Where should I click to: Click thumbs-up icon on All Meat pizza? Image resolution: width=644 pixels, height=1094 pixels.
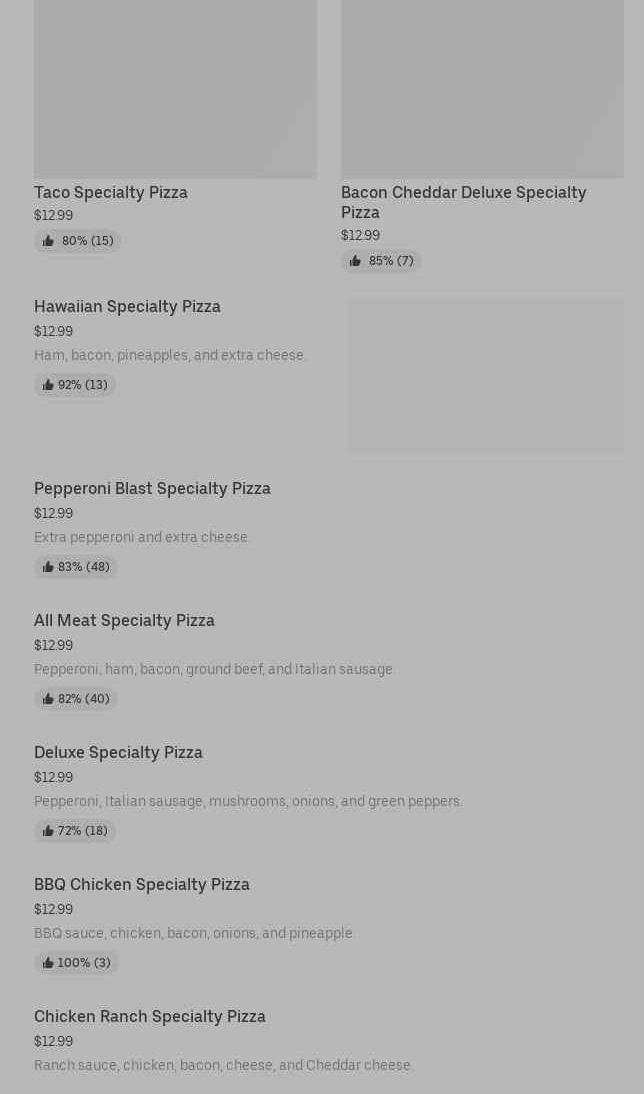point(48,699)
